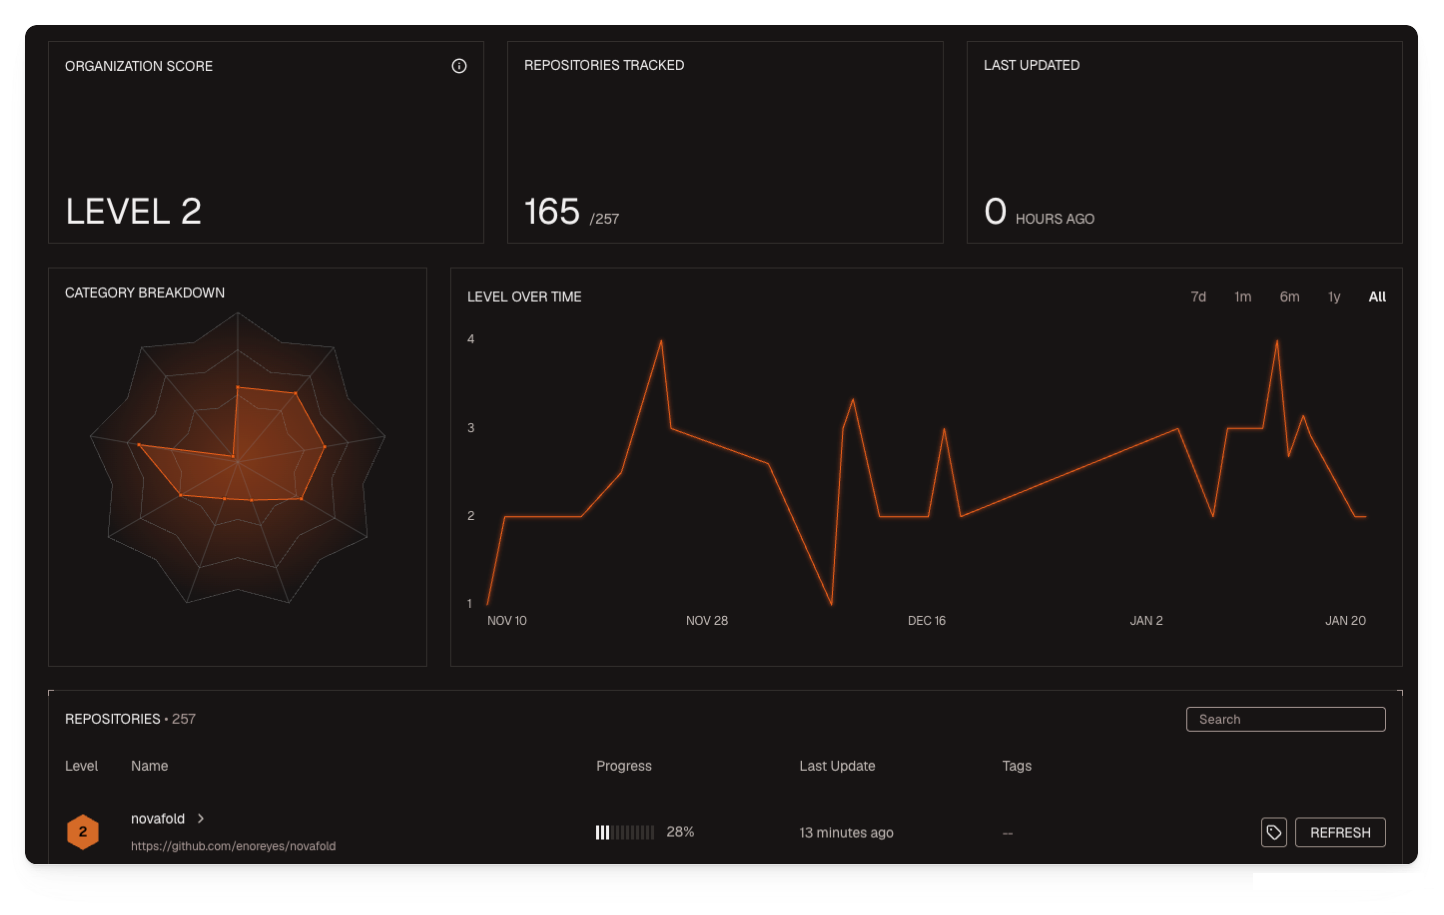Sort by the Name column header
The width and height of the screenshot is (1444, 915).
point(149,766)
